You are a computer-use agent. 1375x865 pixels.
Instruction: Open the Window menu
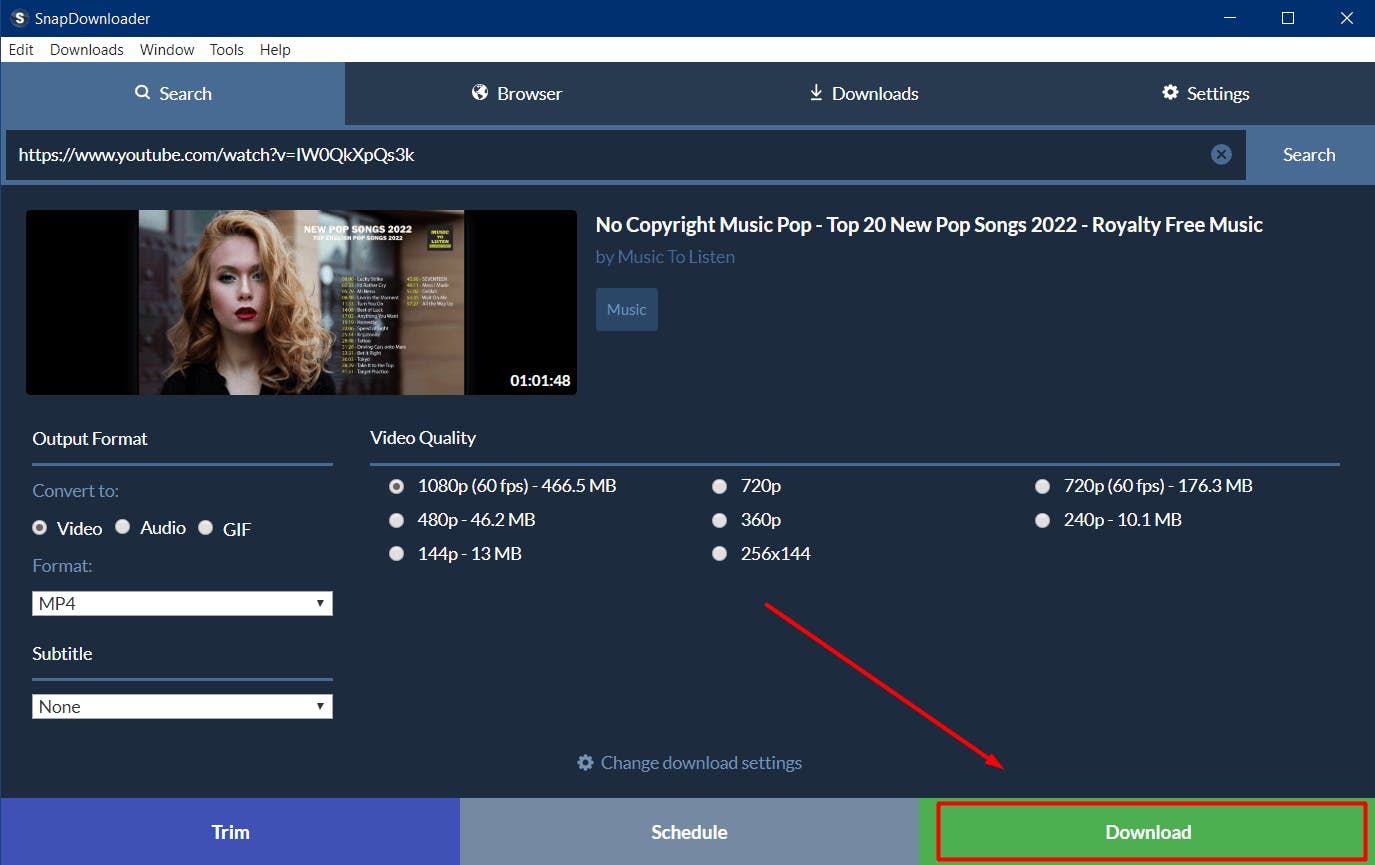167,49
